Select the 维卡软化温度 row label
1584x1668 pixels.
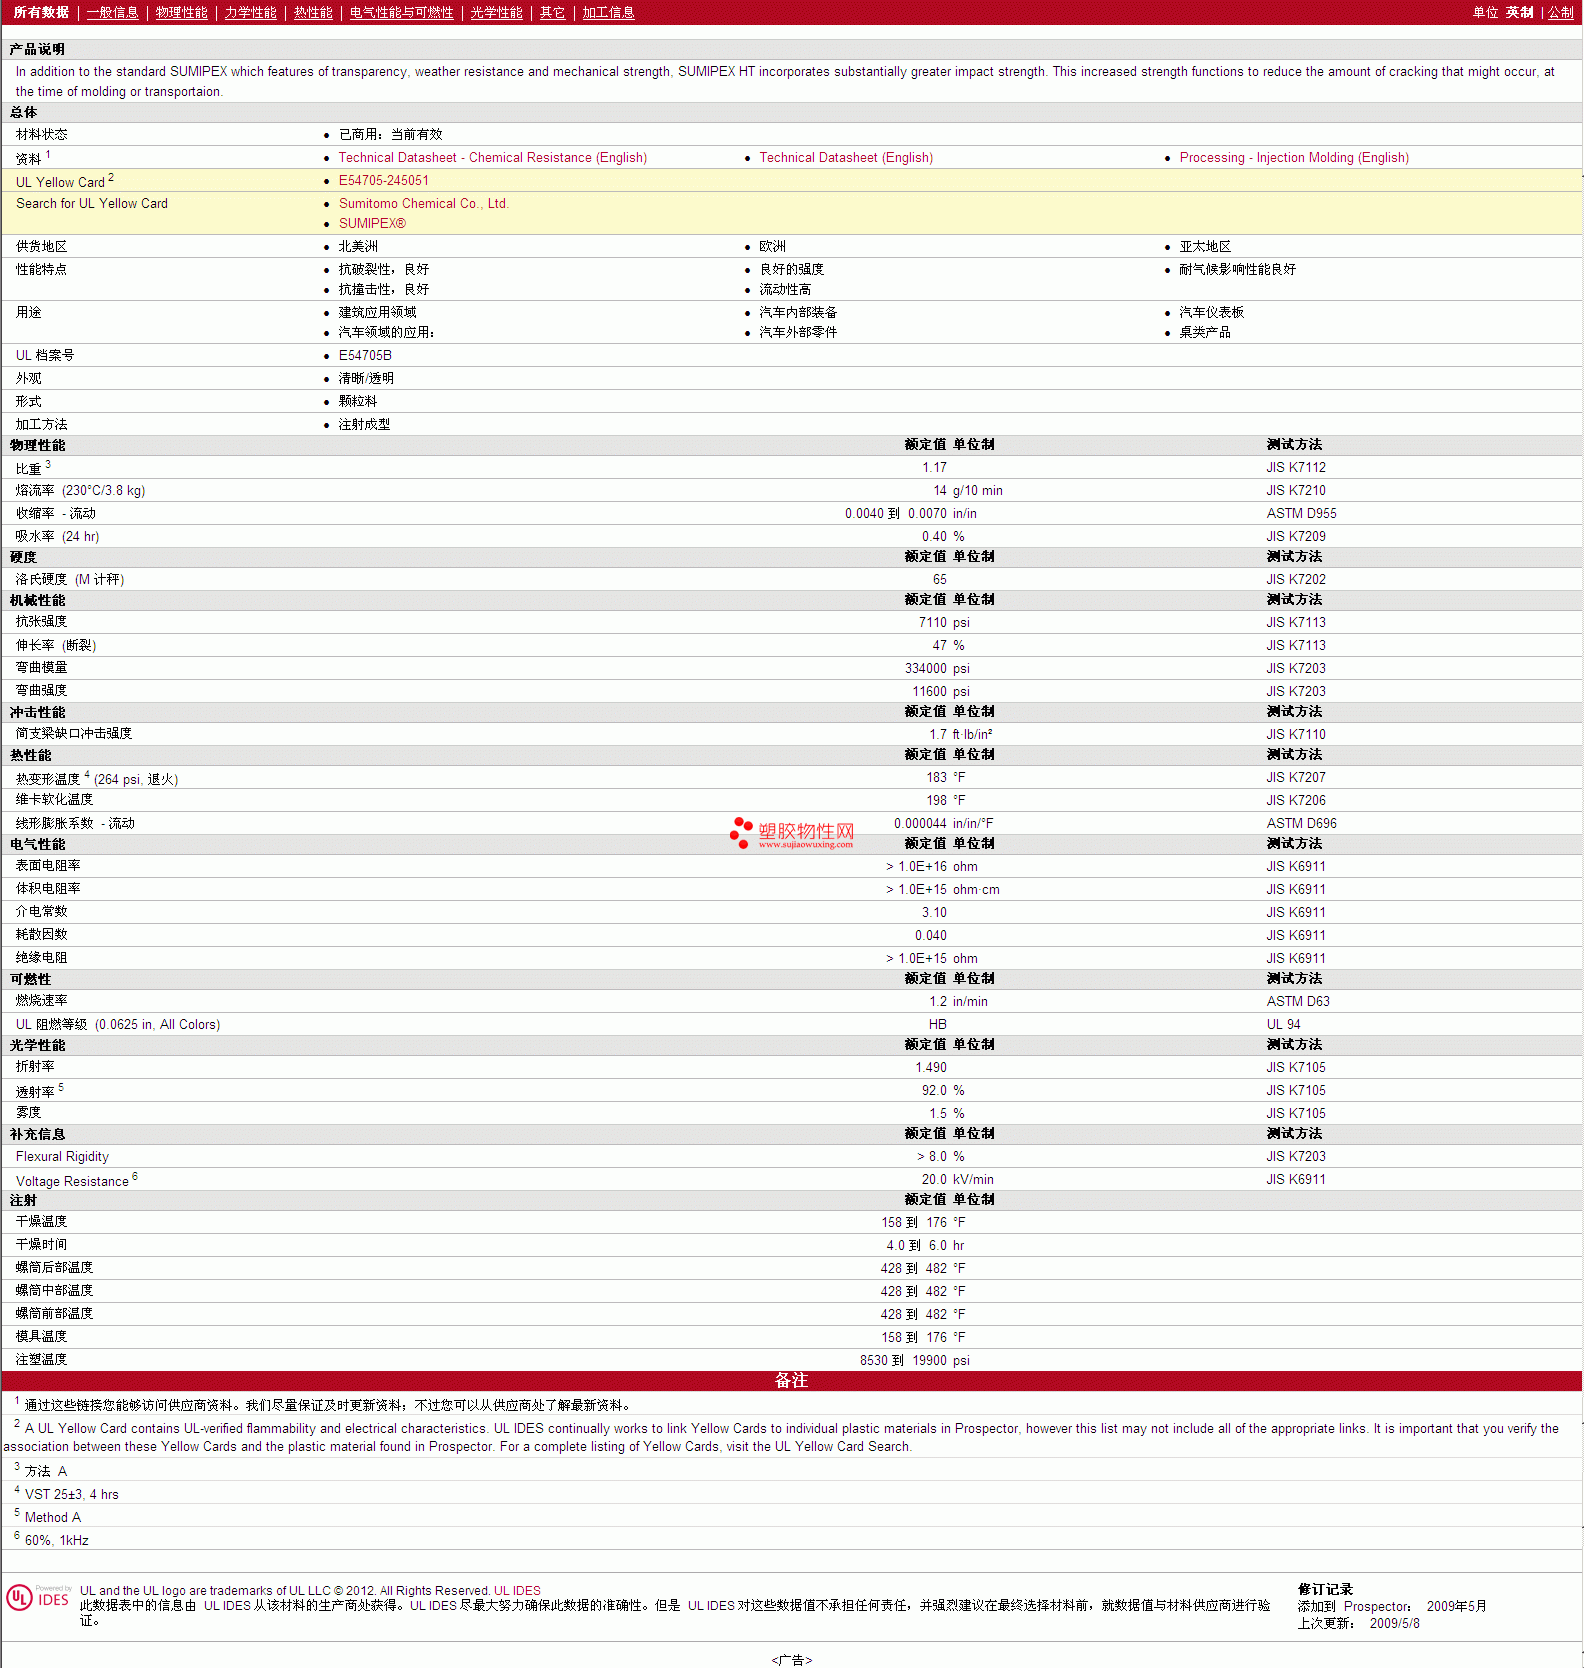(x=54, y=800)
